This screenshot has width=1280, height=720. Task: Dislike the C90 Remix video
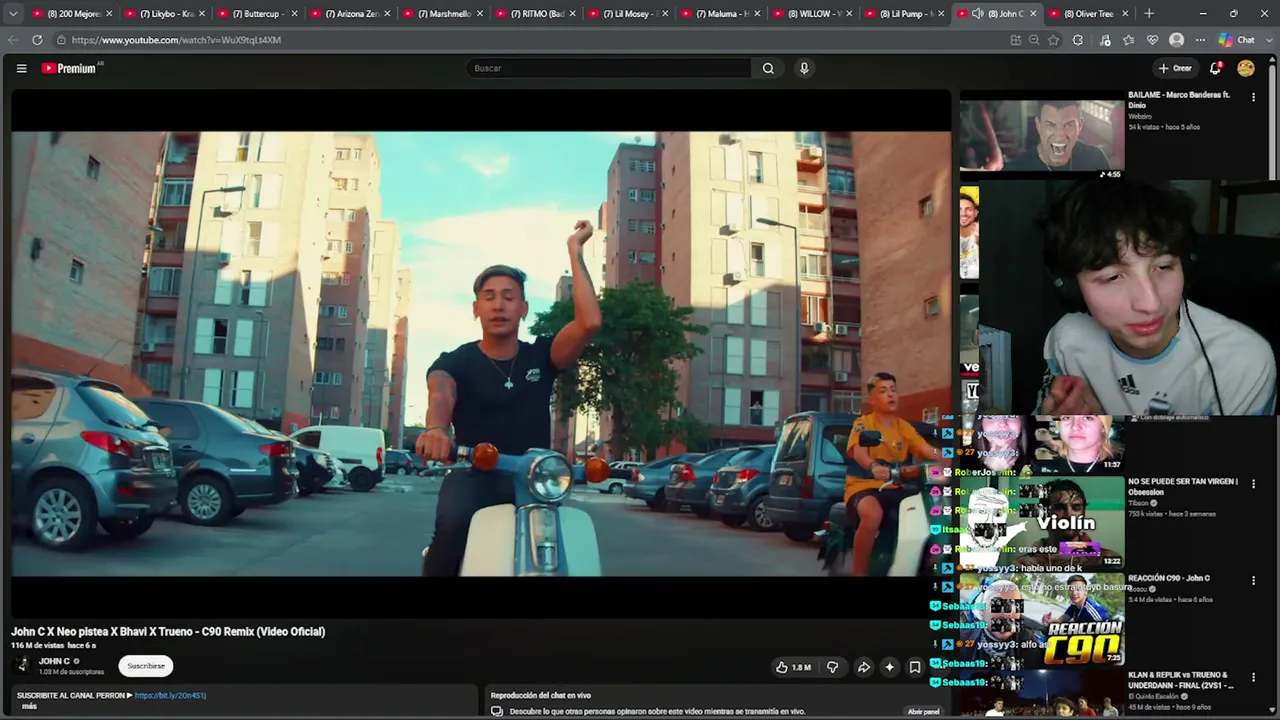click(x=832, y=667)
